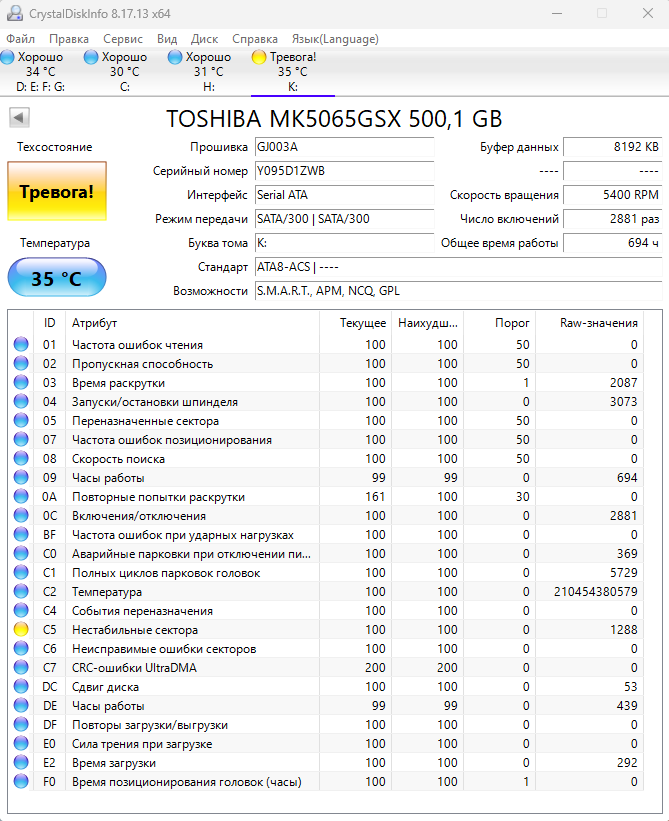Switch to the C: disk tab at 30 °C

click(125, 72)
